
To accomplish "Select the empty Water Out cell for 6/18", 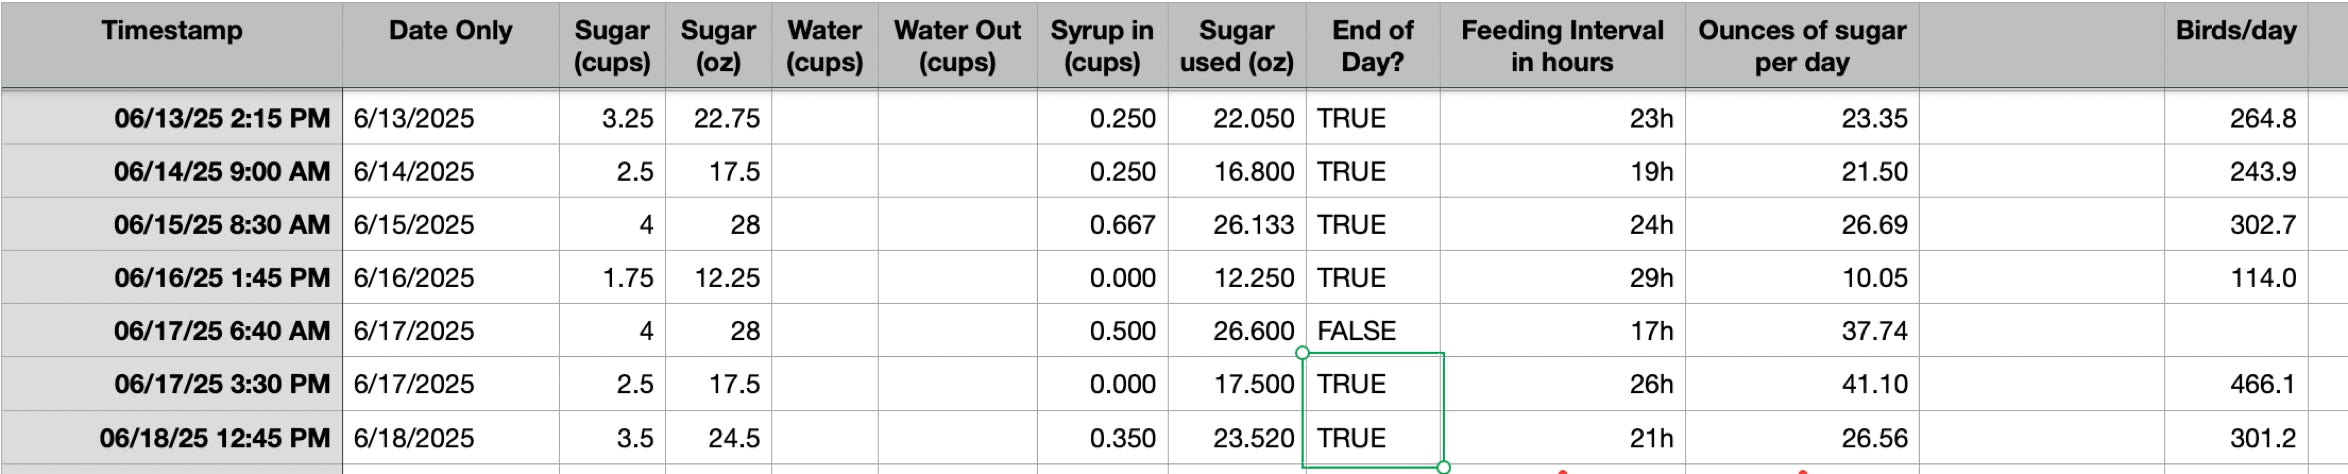I will 958,438.
